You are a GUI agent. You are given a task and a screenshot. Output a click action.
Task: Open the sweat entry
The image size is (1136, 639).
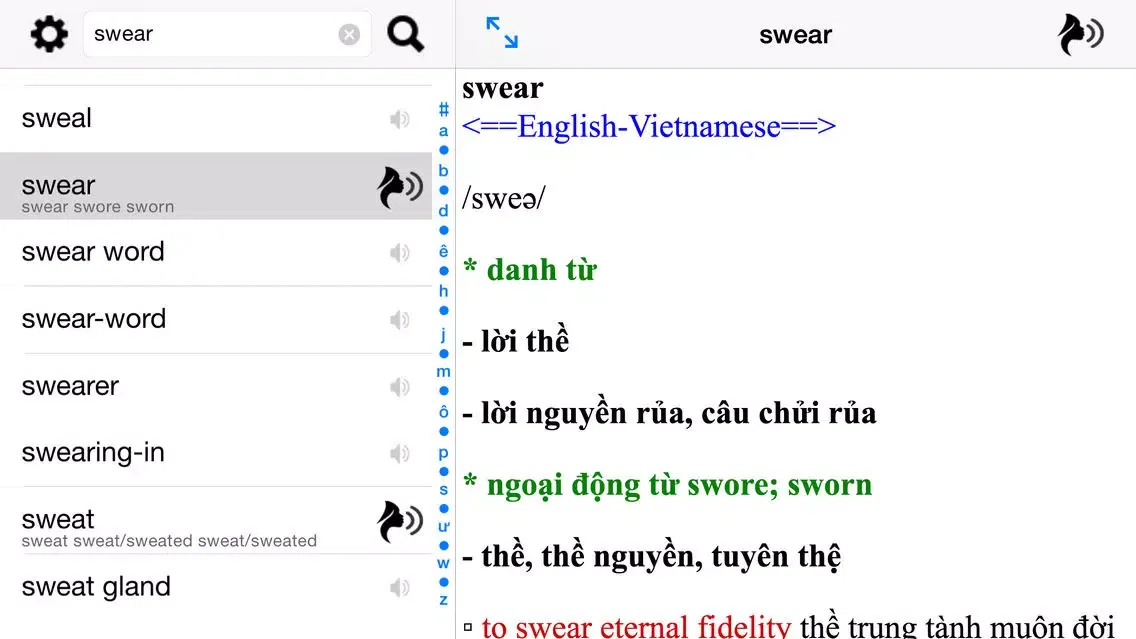coord(216,521)
